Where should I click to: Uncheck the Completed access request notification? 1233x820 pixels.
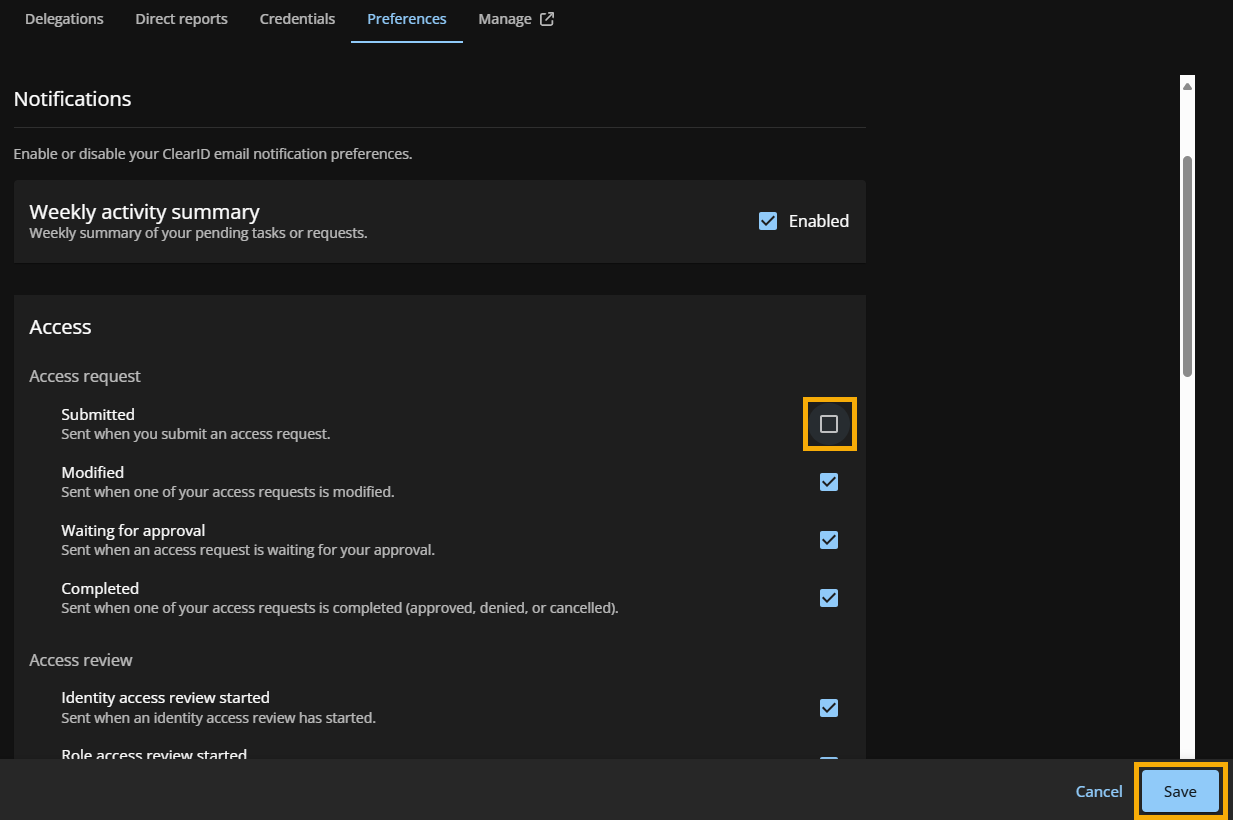tap(829, 597)
